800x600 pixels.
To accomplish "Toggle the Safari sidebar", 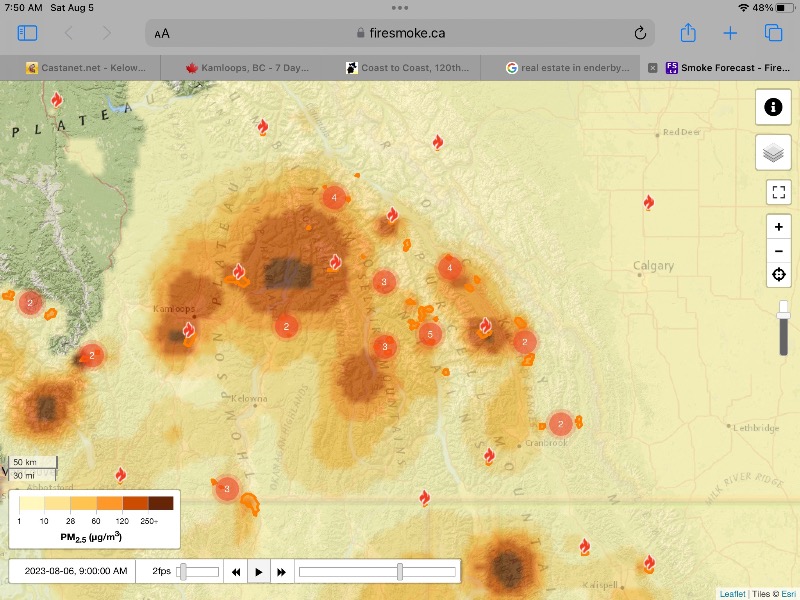I will point(27,33).
